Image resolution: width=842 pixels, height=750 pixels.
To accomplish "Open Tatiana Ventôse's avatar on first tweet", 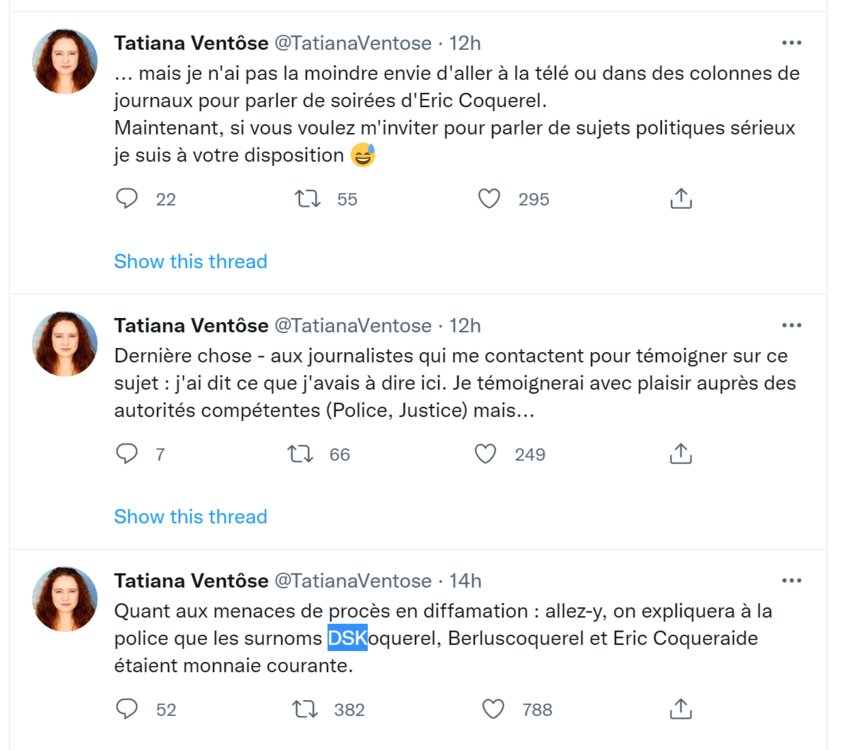I will point(66,61).
